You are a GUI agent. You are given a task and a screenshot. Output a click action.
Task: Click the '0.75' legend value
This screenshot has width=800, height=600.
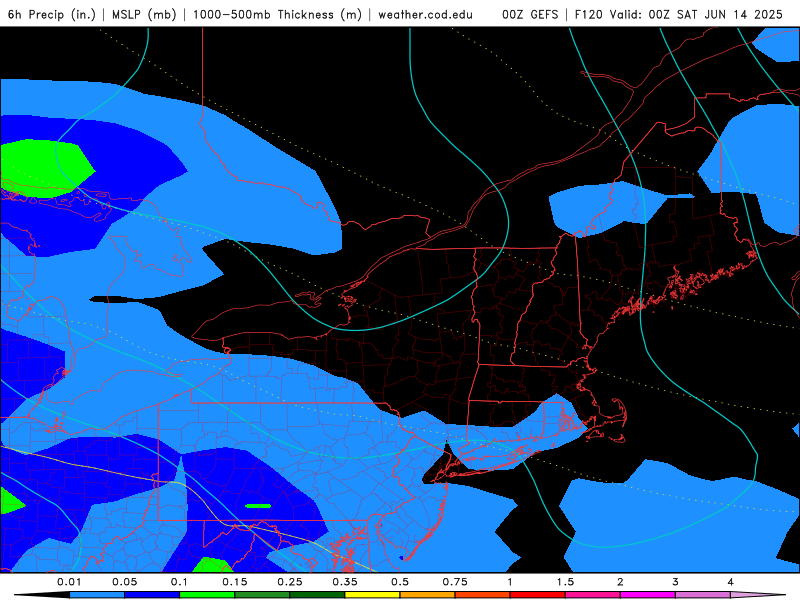click(x=455, y=582)
